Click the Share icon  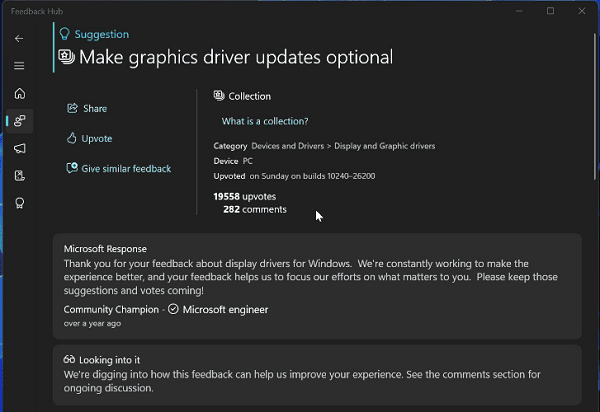(72, 108)
